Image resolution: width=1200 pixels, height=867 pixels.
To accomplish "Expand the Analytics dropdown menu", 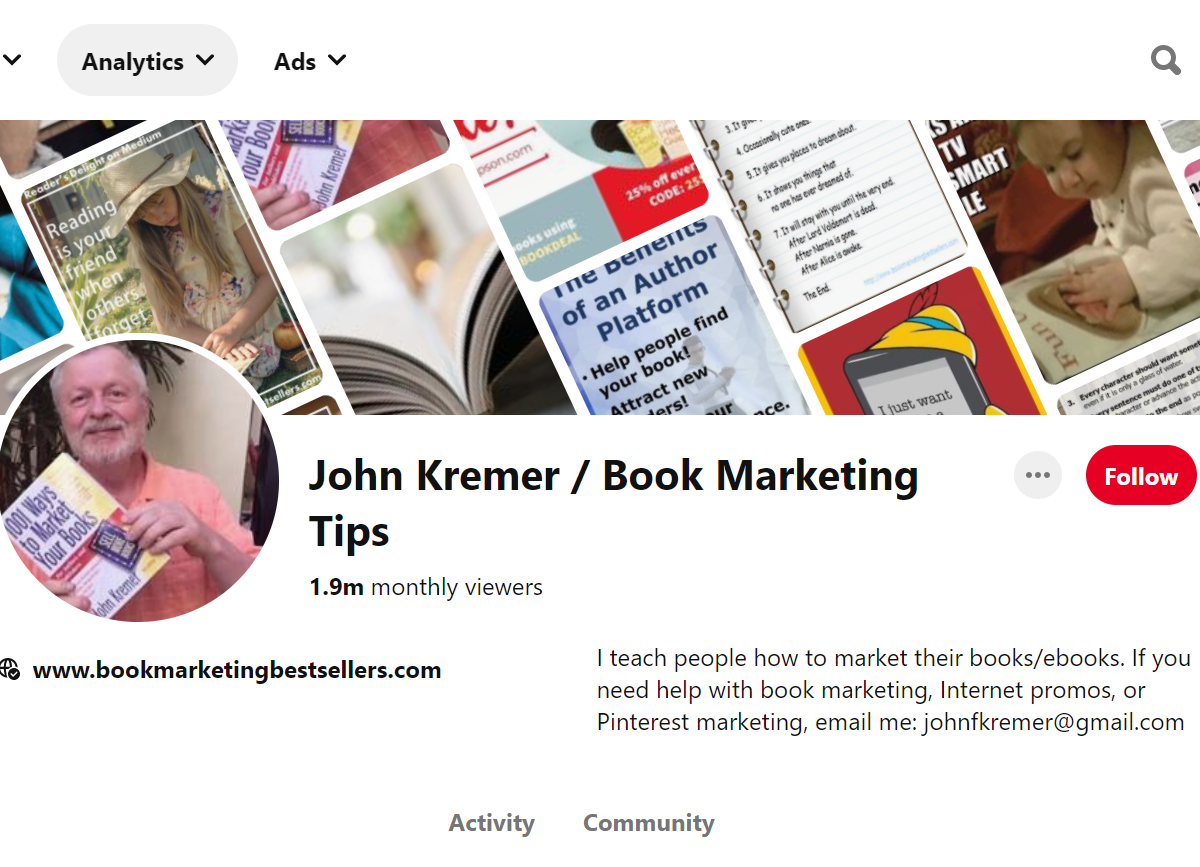I will 148,61.
